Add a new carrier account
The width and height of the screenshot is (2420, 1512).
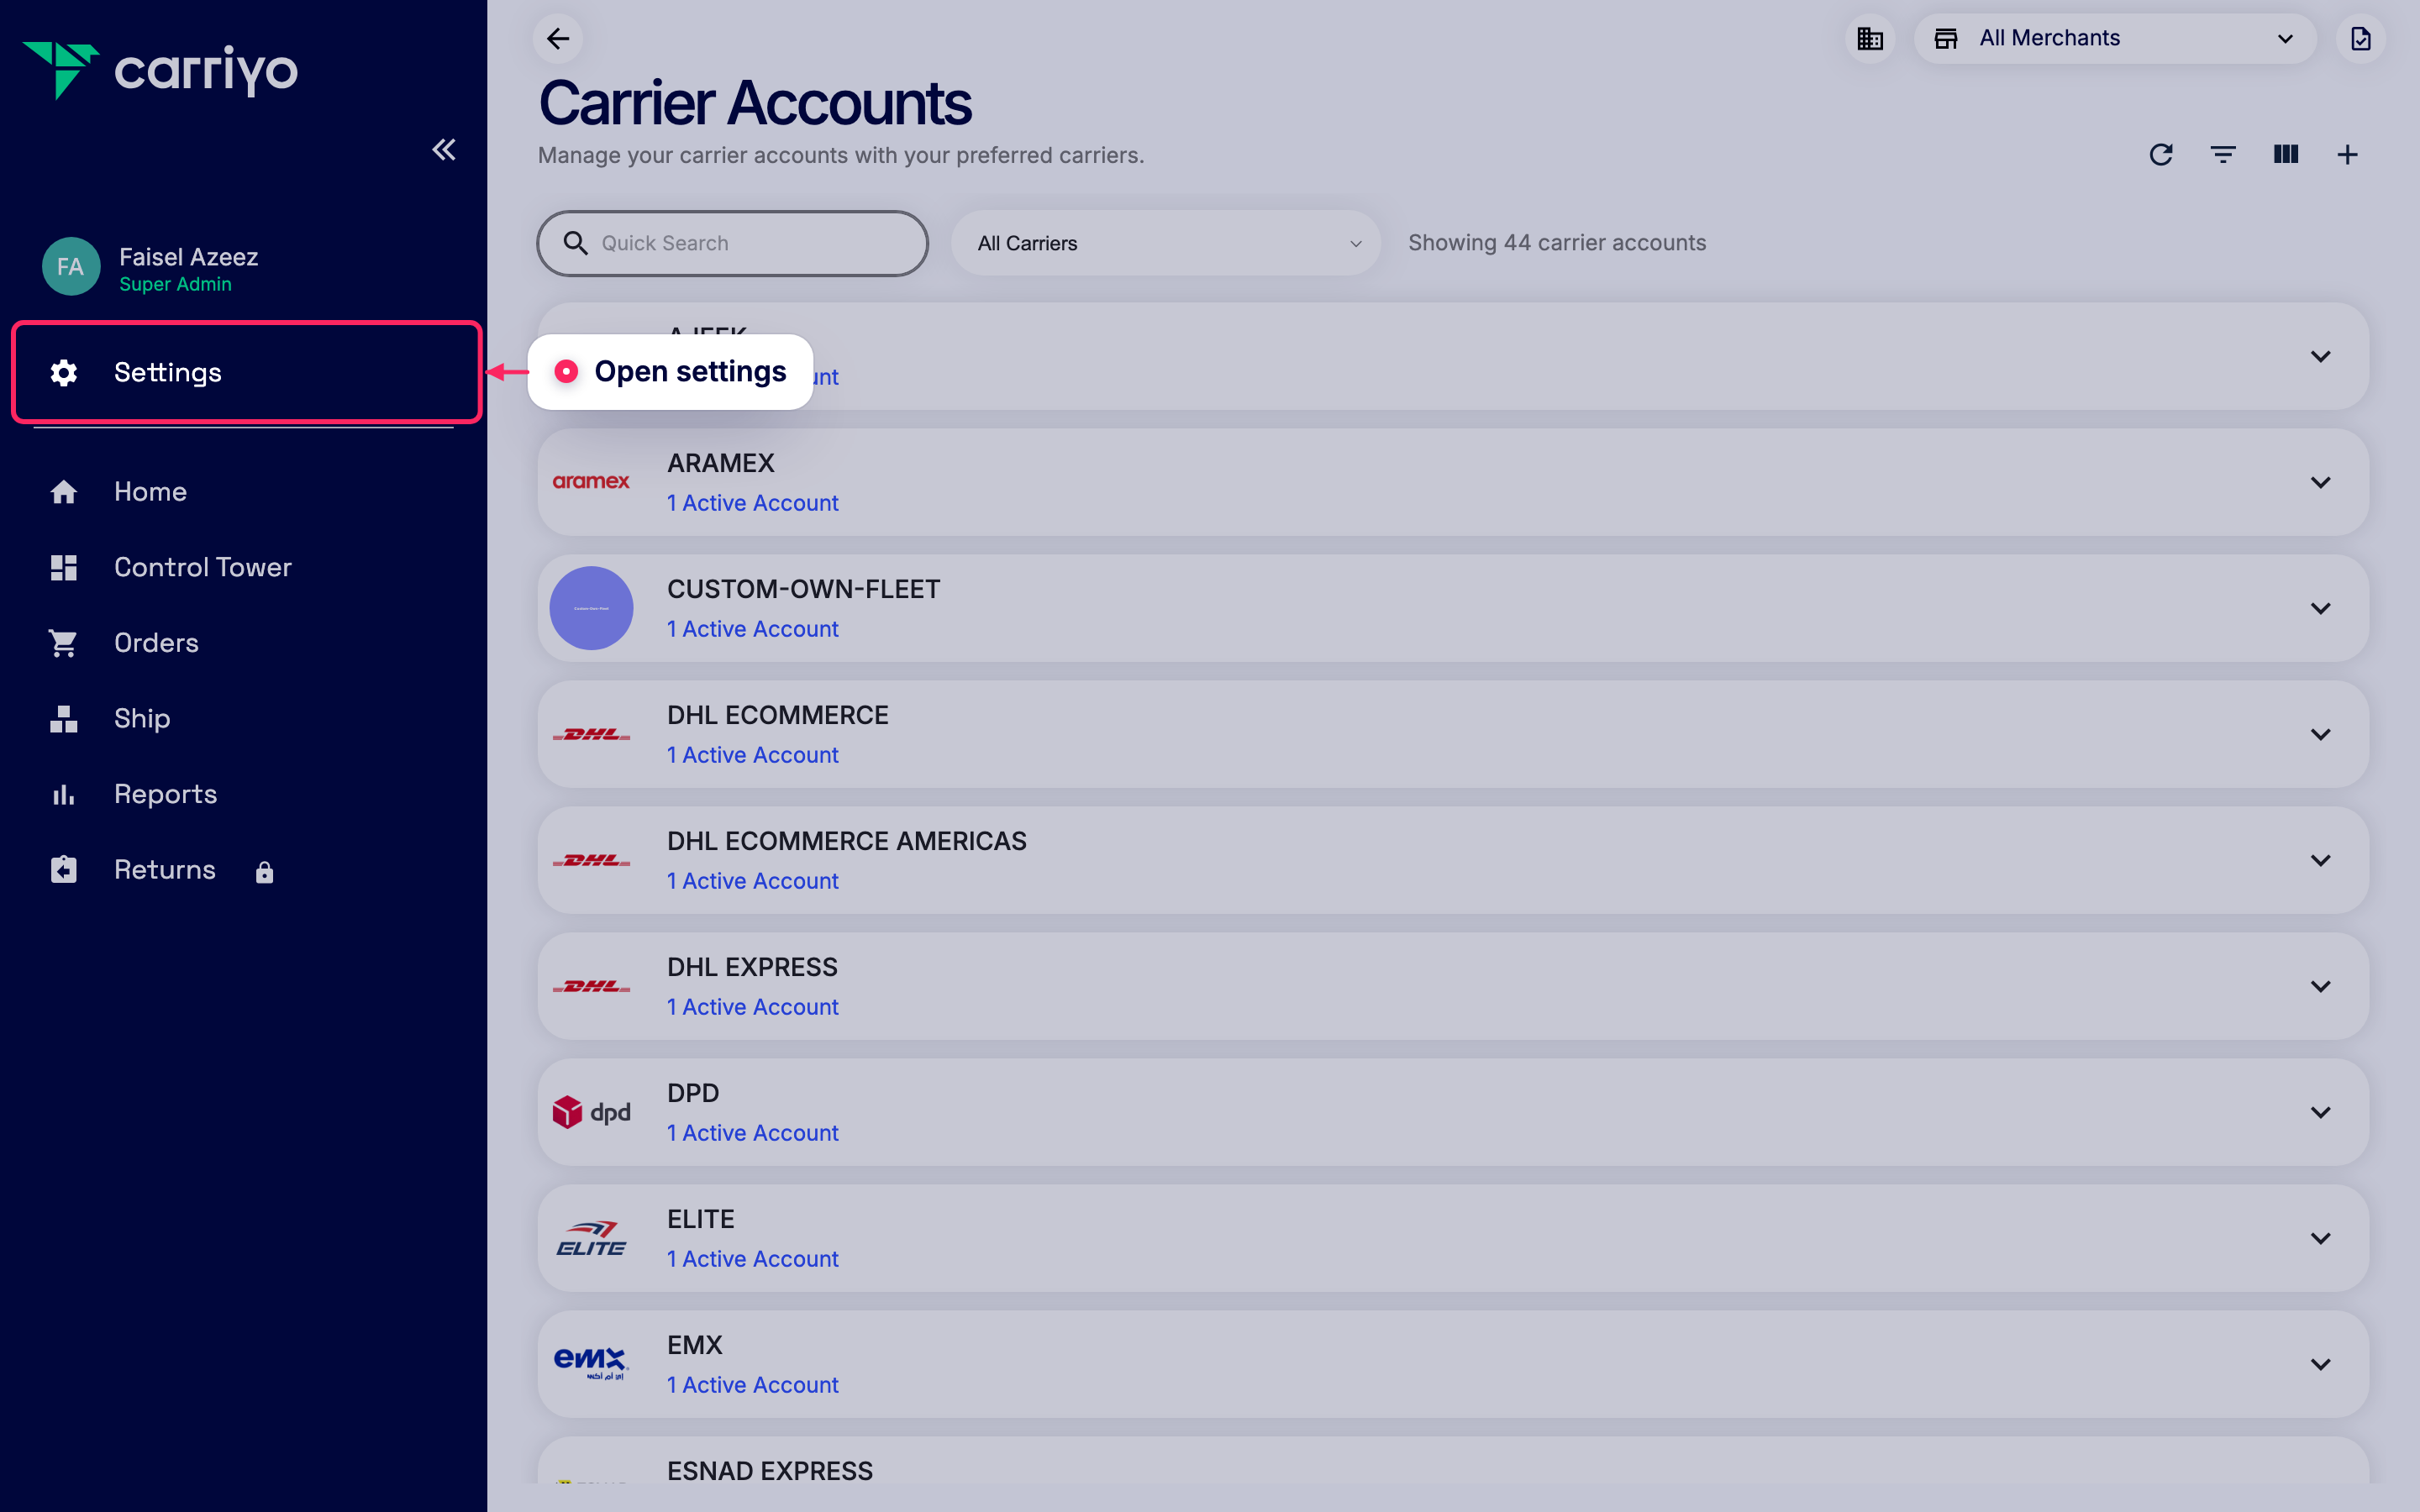point(2348,155)
